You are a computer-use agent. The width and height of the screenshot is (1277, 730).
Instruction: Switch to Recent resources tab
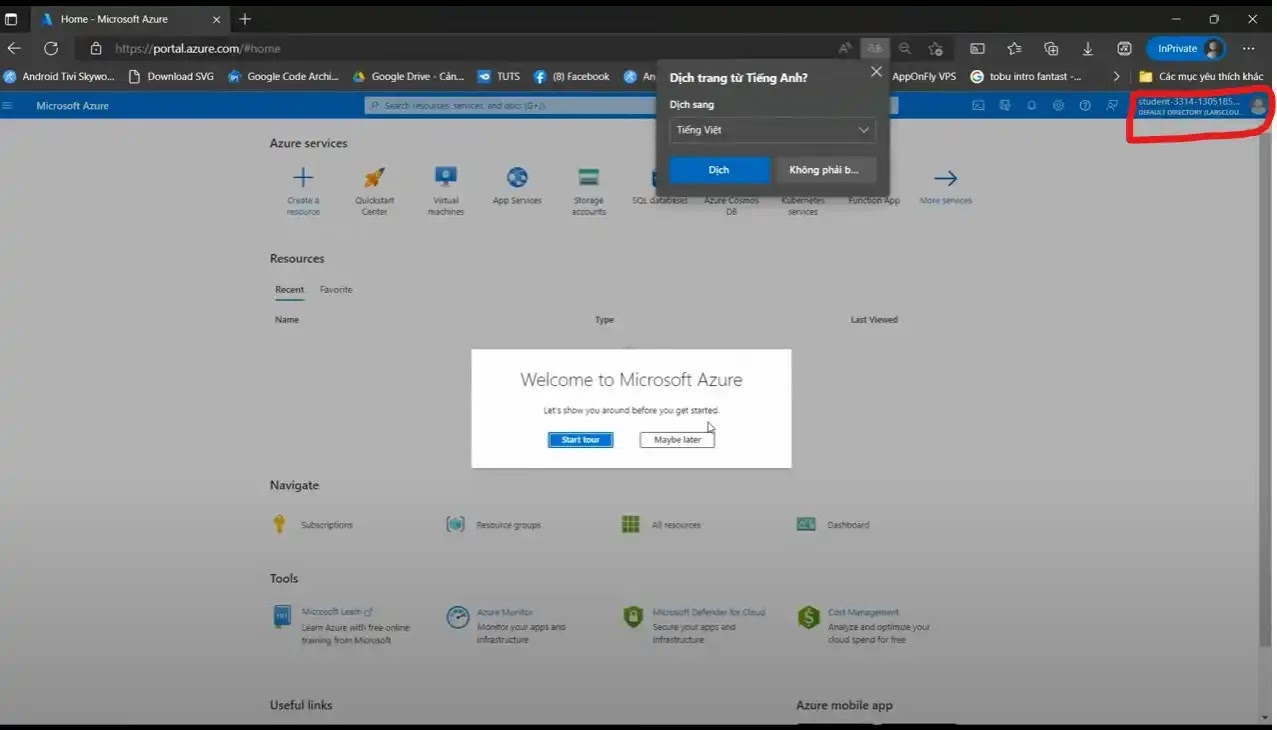290,290
